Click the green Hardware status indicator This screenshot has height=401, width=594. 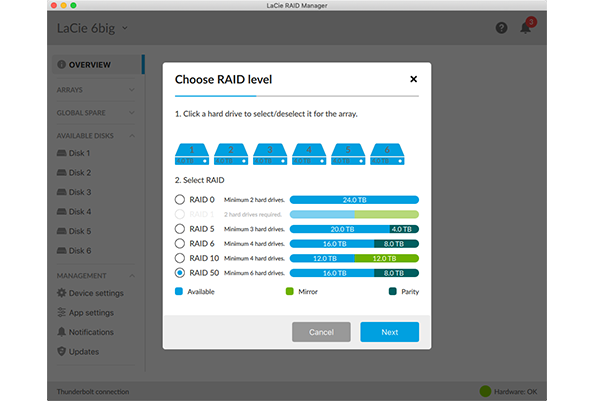(x=485, y=391)
